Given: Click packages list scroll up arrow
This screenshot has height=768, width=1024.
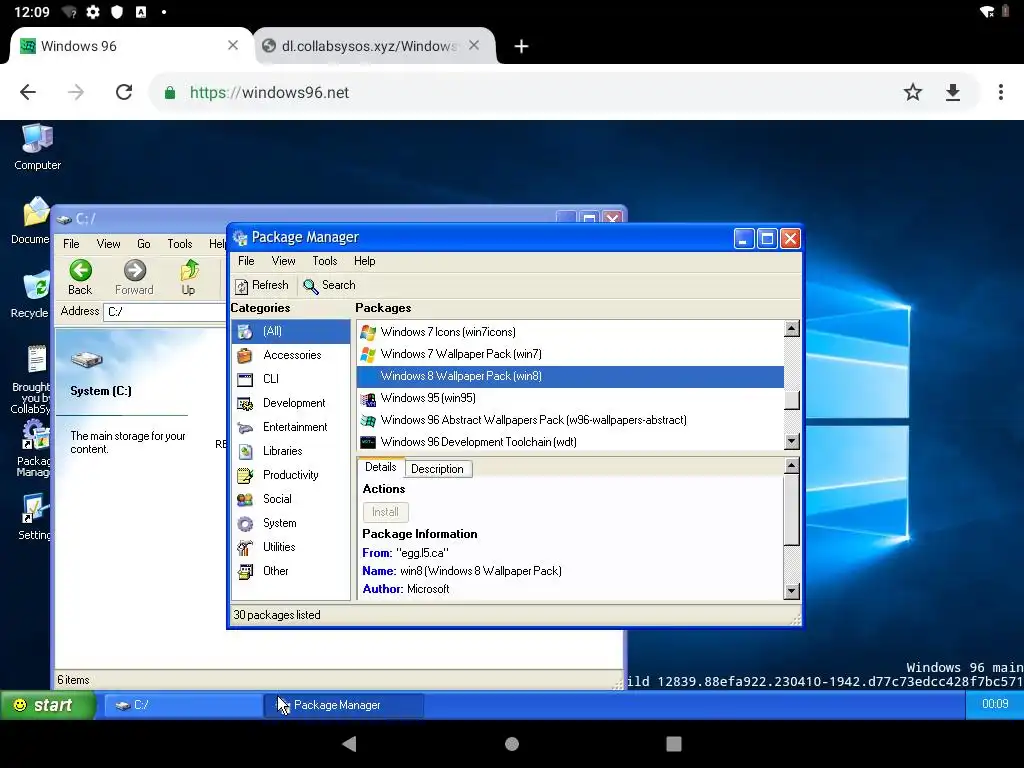Looking at the screenshot, I should (x=792, y=328).
